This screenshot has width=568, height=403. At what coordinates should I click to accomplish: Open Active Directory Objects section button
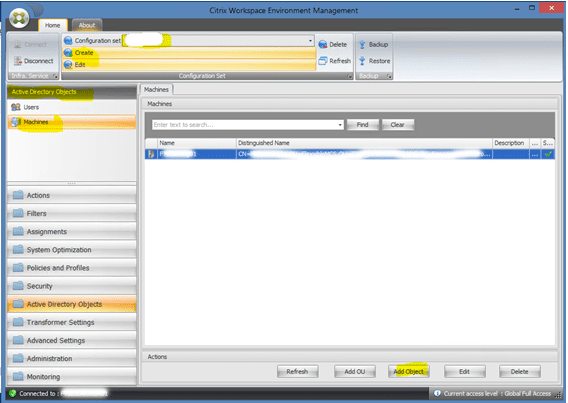(x=72, y=304)
